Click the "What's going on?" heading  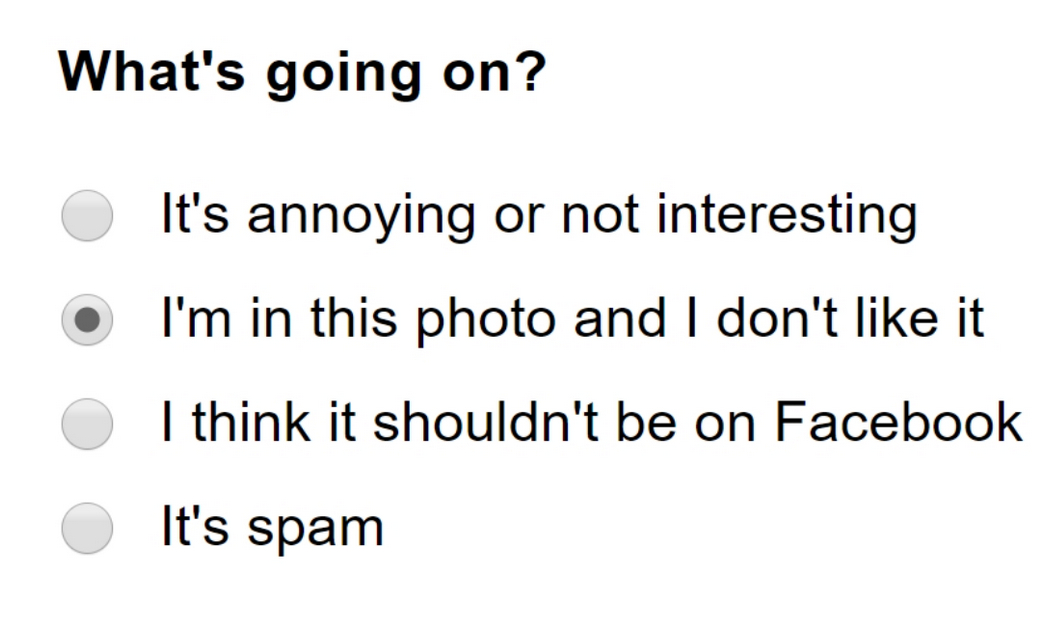coord(303,72)
